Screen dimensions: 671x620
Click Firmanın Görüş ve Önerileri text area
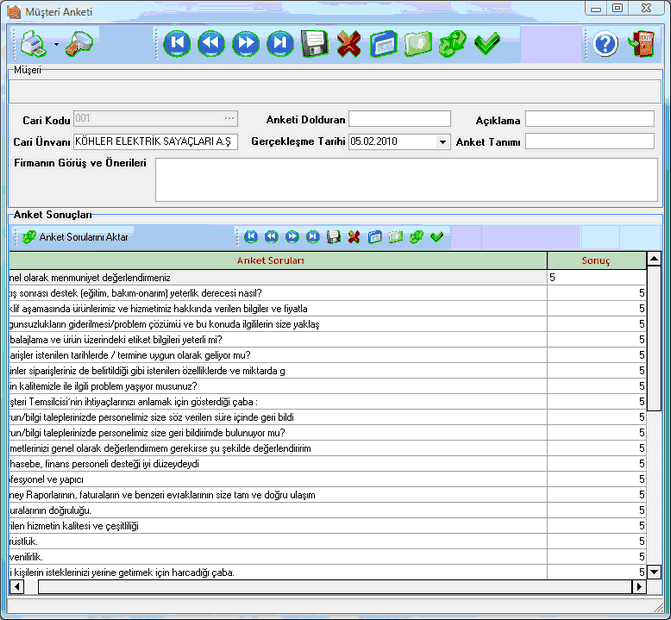pos(407,180)
